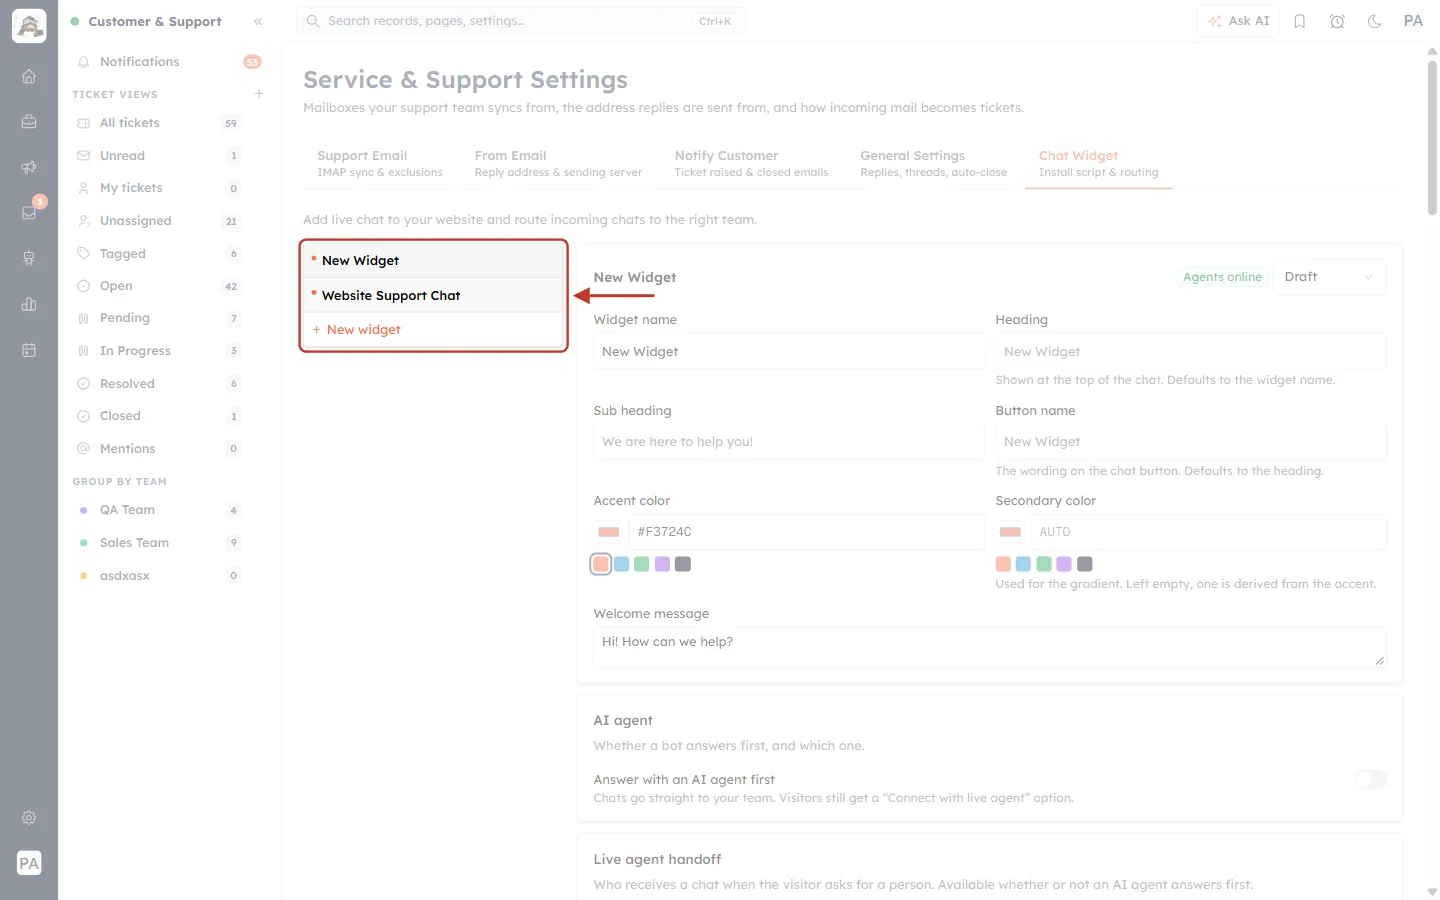Click the search records bar

521,21
